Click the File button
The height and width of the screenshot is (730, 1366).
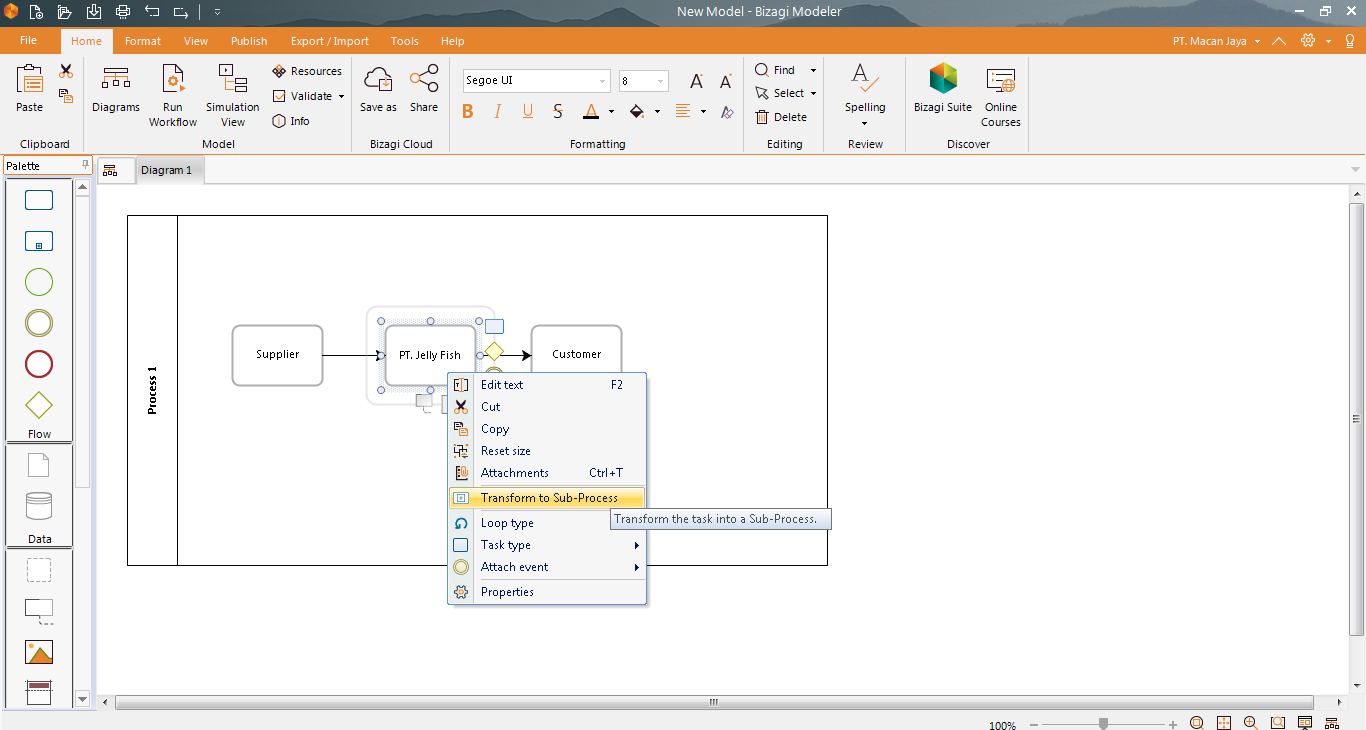click(29, 40)
